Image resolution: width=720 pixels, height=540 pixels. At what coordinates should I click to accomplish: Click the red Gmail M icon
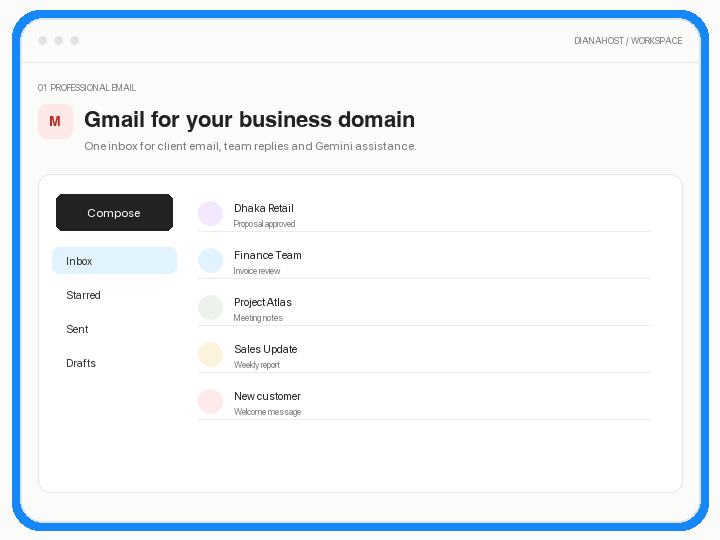55,121
